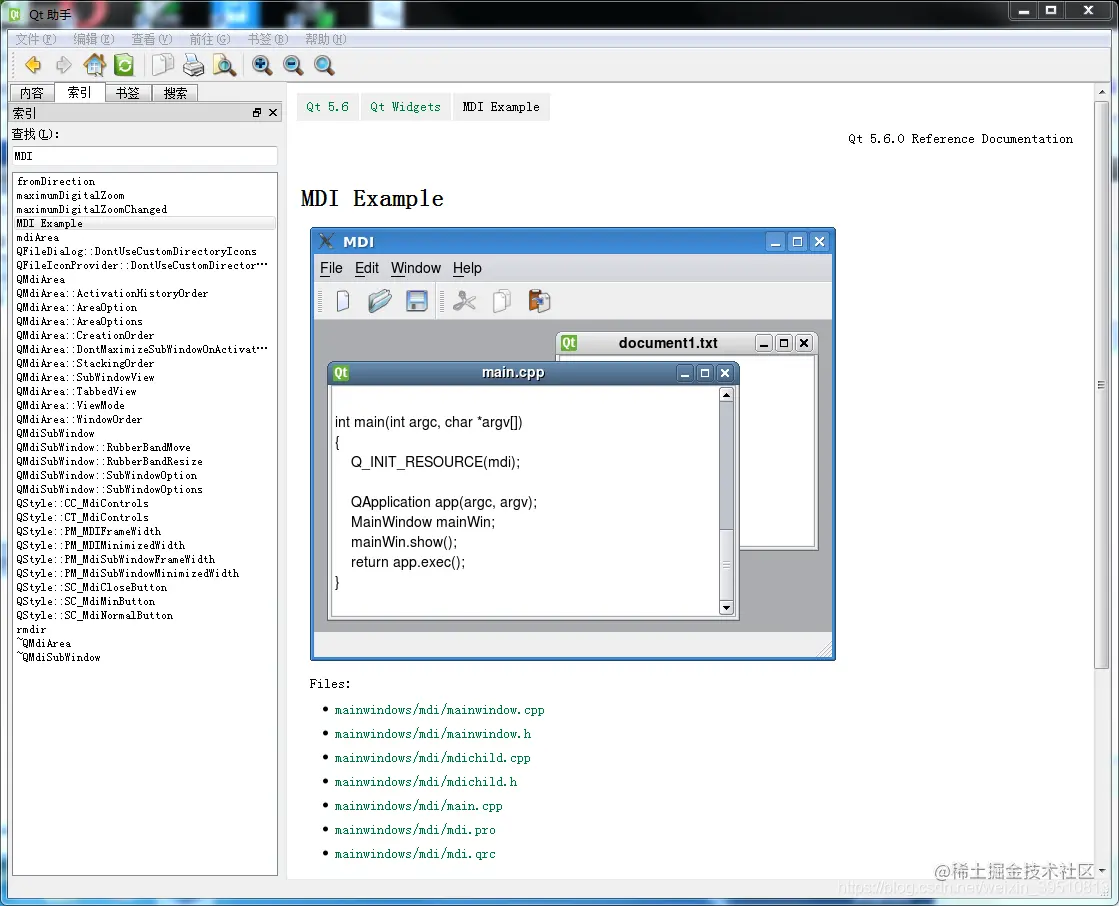Open mainwindows/mdi/mdi.pro link
1119x906 pixels.
tap(415, 830)
